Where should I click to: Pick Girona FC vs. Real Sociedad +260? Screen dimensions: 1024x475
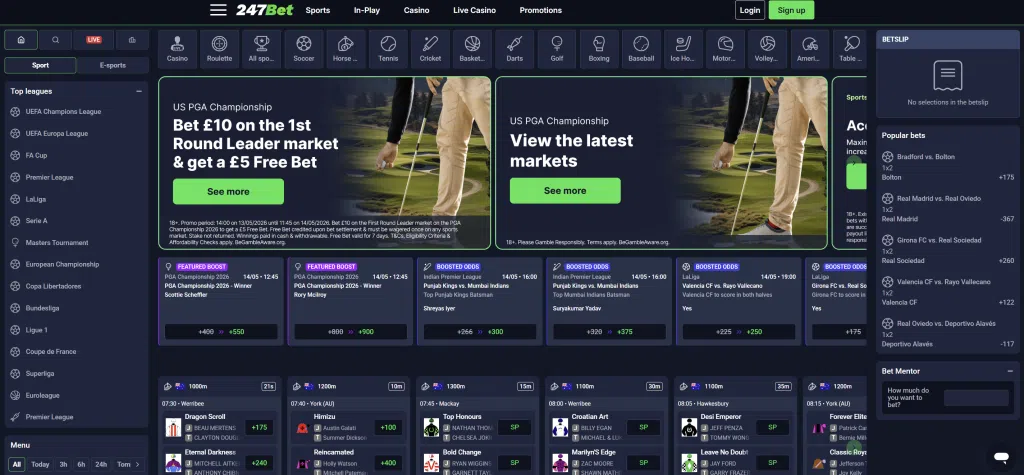(948, 251)
